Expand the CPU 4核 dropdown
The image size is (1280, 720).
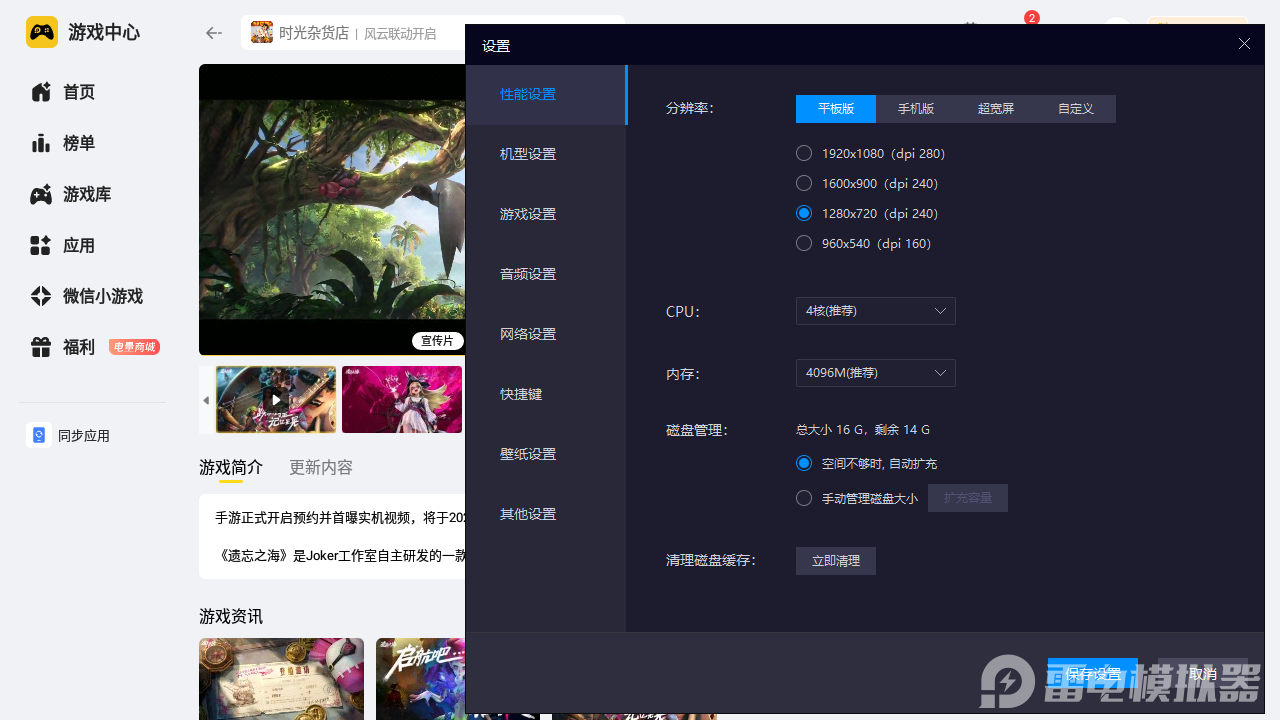[x=875, y=311]
